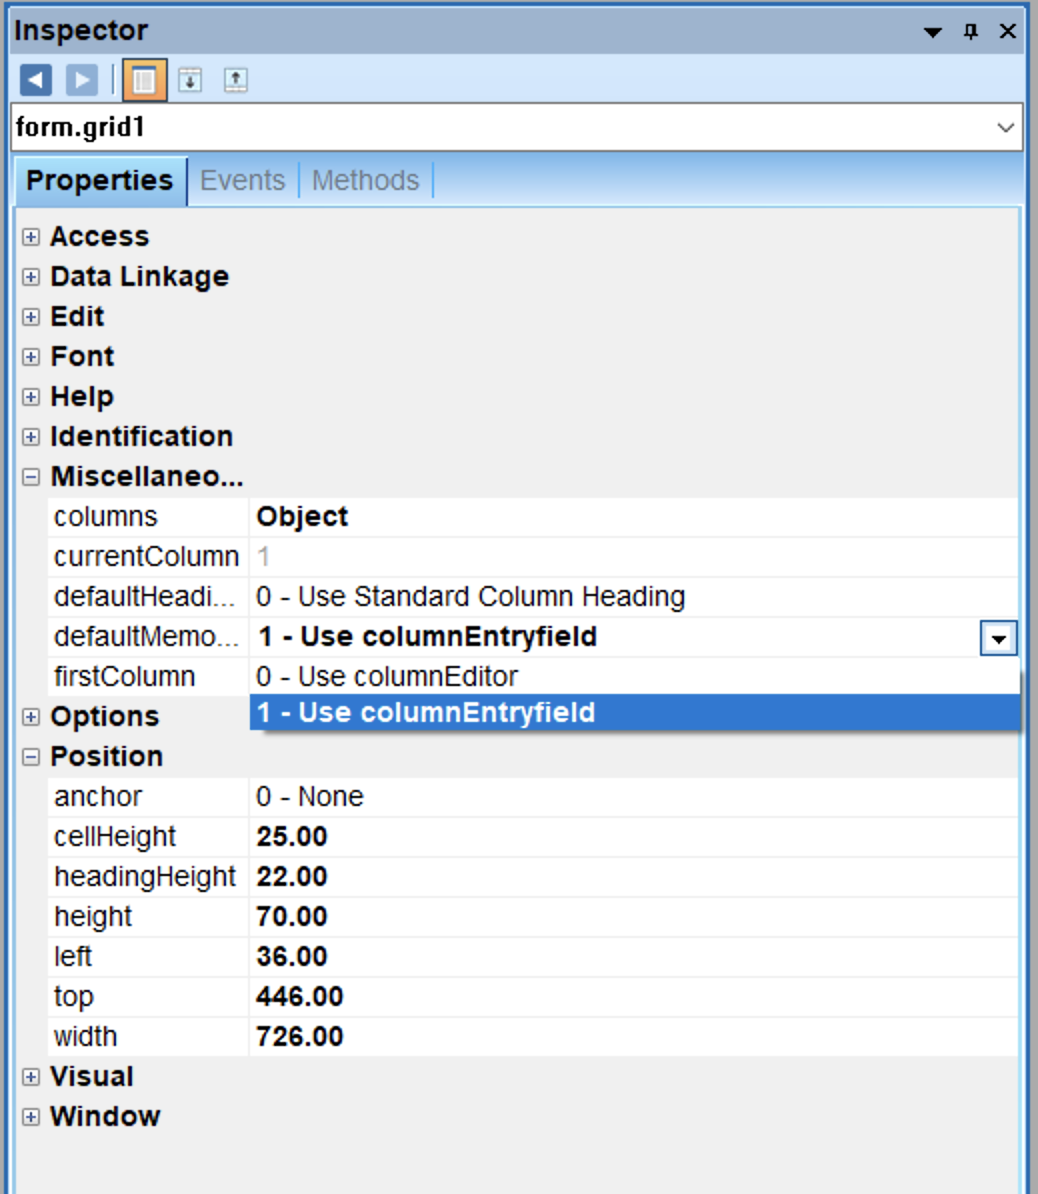Collapse the Position category
Viewport: 1038px width, 1194px height.
point(31,757)
